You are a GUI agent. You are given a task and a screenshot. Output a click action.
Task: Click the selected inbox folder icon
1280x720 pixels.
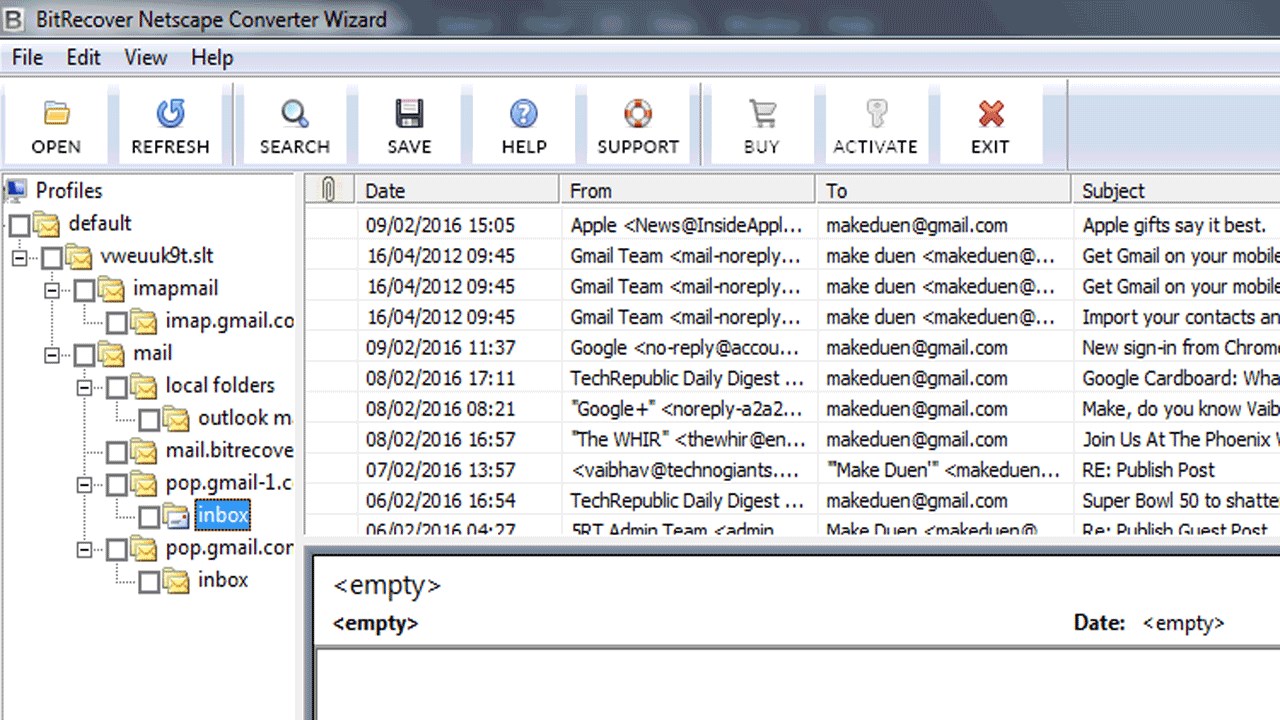pos(177,516)
